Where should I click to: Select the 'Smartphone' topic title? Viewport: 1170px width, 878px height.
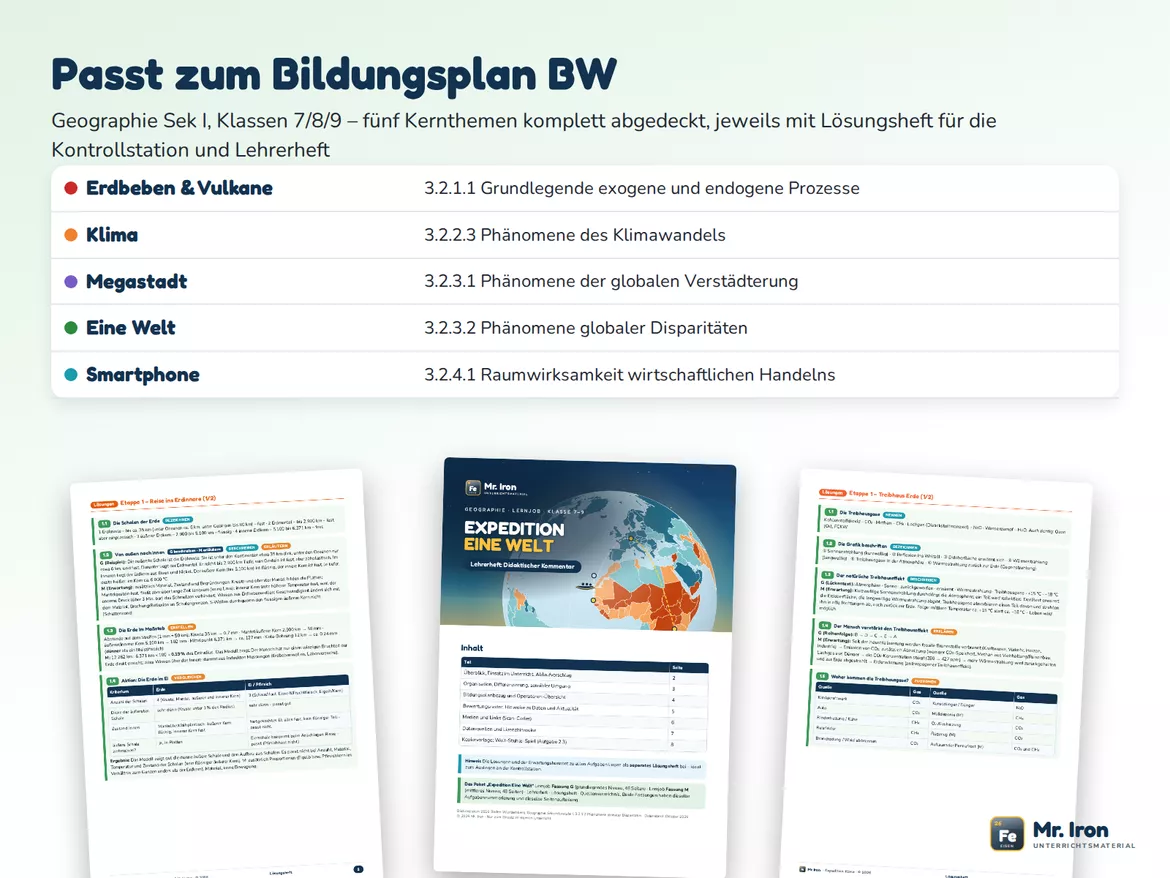pyautogui.click(x=143, y=374)
